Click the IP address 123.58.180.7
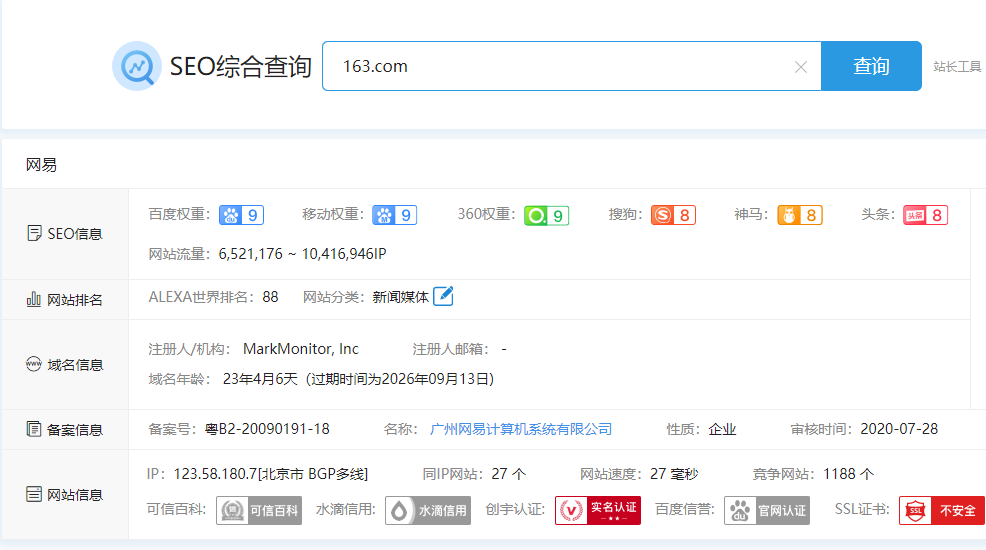The width and height of the screenshot is (986, 550). point(215,474)
